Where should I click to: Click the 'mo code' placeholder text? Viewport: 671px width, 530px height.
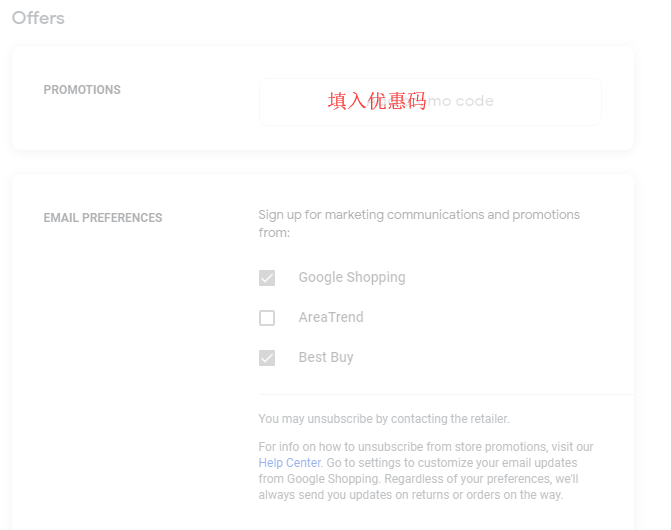click(461, 101)
